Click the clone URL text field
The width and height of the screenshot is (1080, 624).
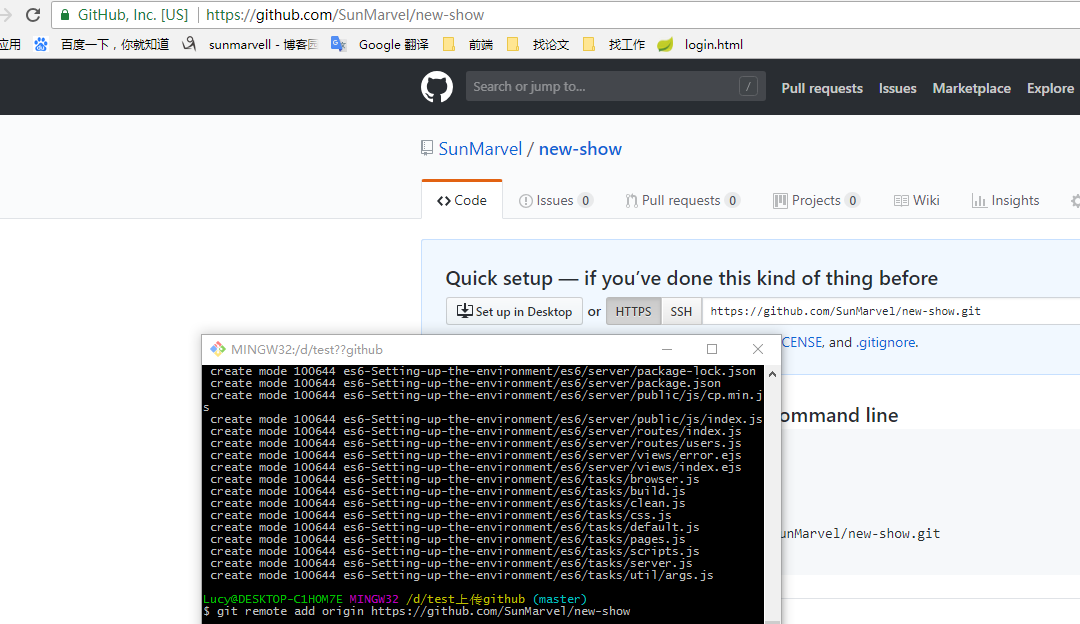891,311
